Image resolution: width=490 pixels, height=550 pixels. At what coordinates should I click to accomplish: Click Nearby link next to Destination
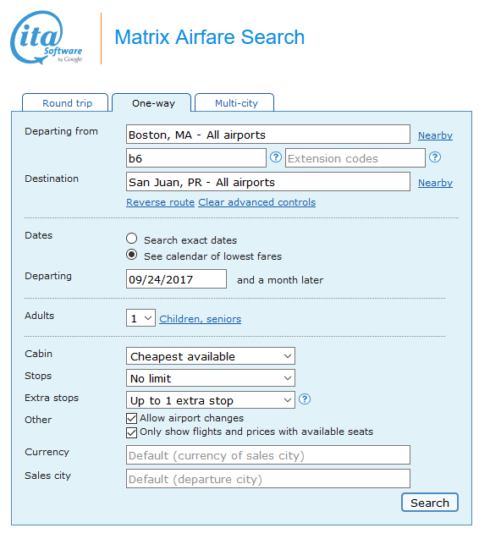435,183
